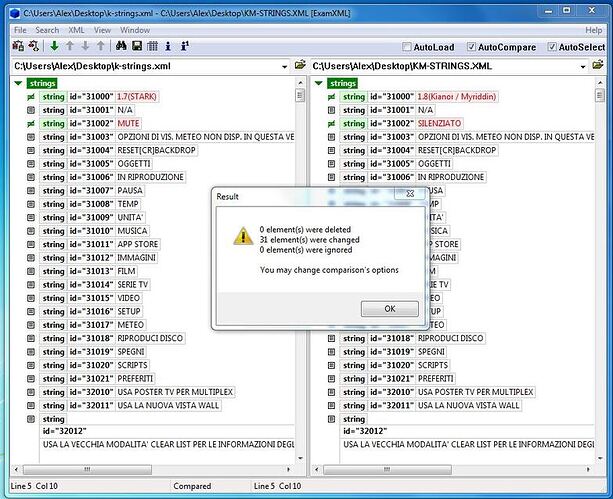Image resolution: width=613 pixels, height=499 pixels.
Task: Save using the floppy disk toolbar icon
Action: pyautogui.click(x=137, y=46)
